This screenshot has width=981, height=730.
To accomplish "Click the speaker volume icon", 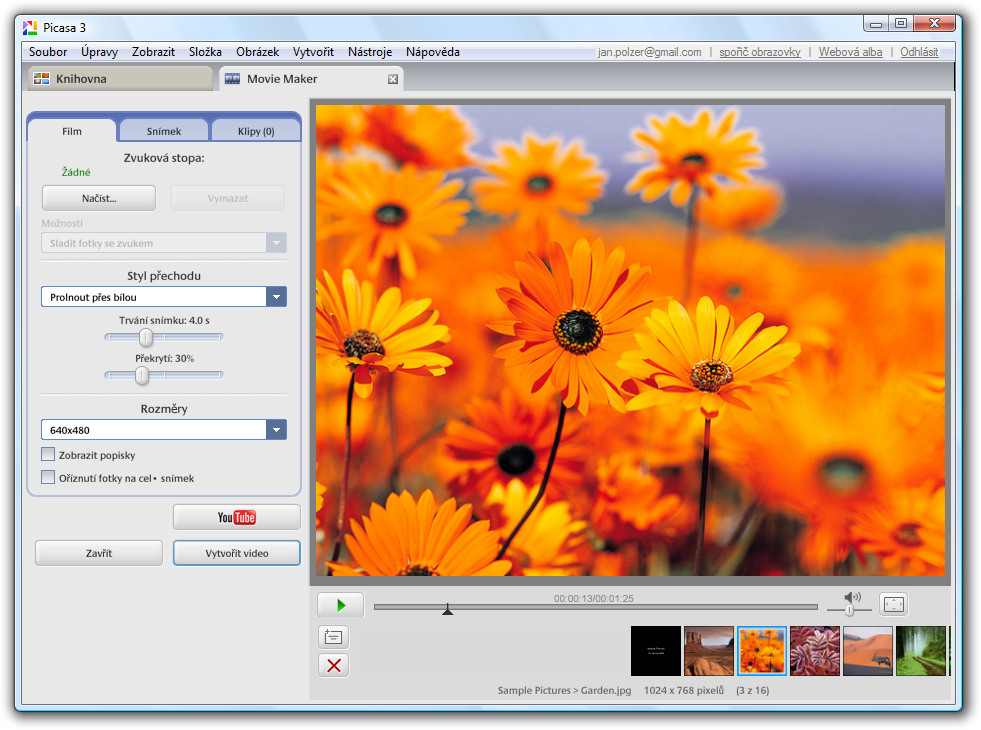I will pos(852,597).
